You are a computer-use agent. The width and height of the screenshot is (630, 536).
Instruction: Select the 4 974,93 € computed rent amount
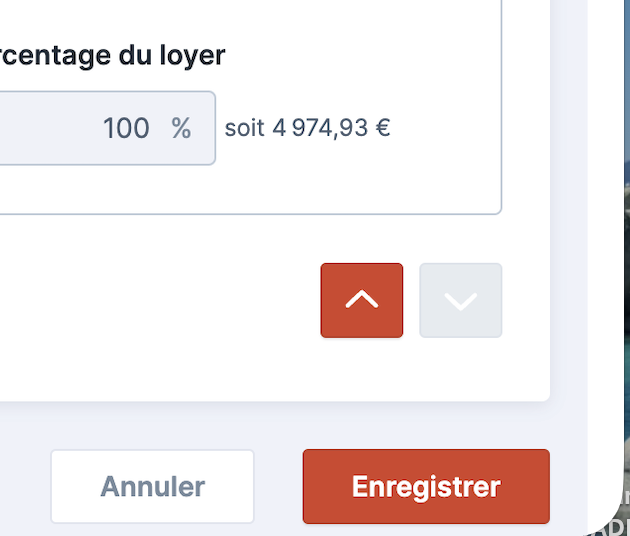(x=330, y=128)
